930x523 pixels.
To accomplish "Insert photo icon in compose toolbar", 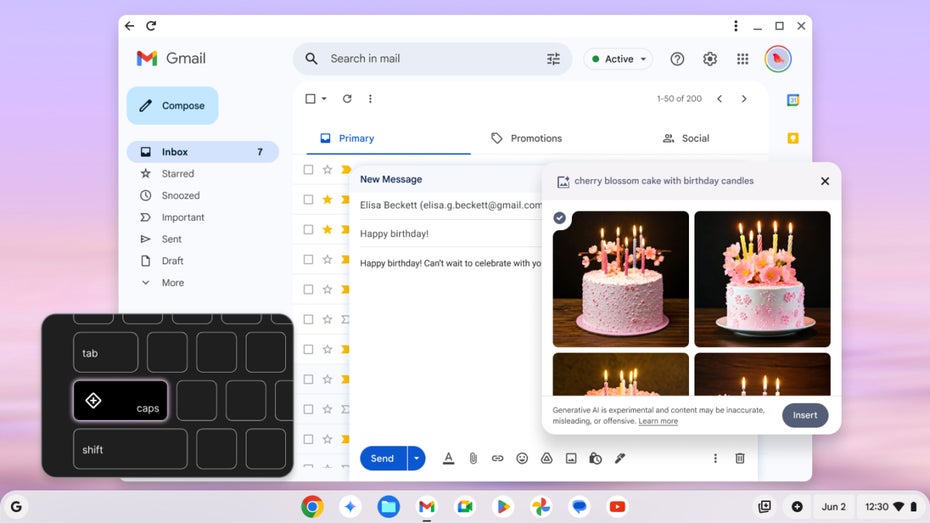I will [571, 458].
